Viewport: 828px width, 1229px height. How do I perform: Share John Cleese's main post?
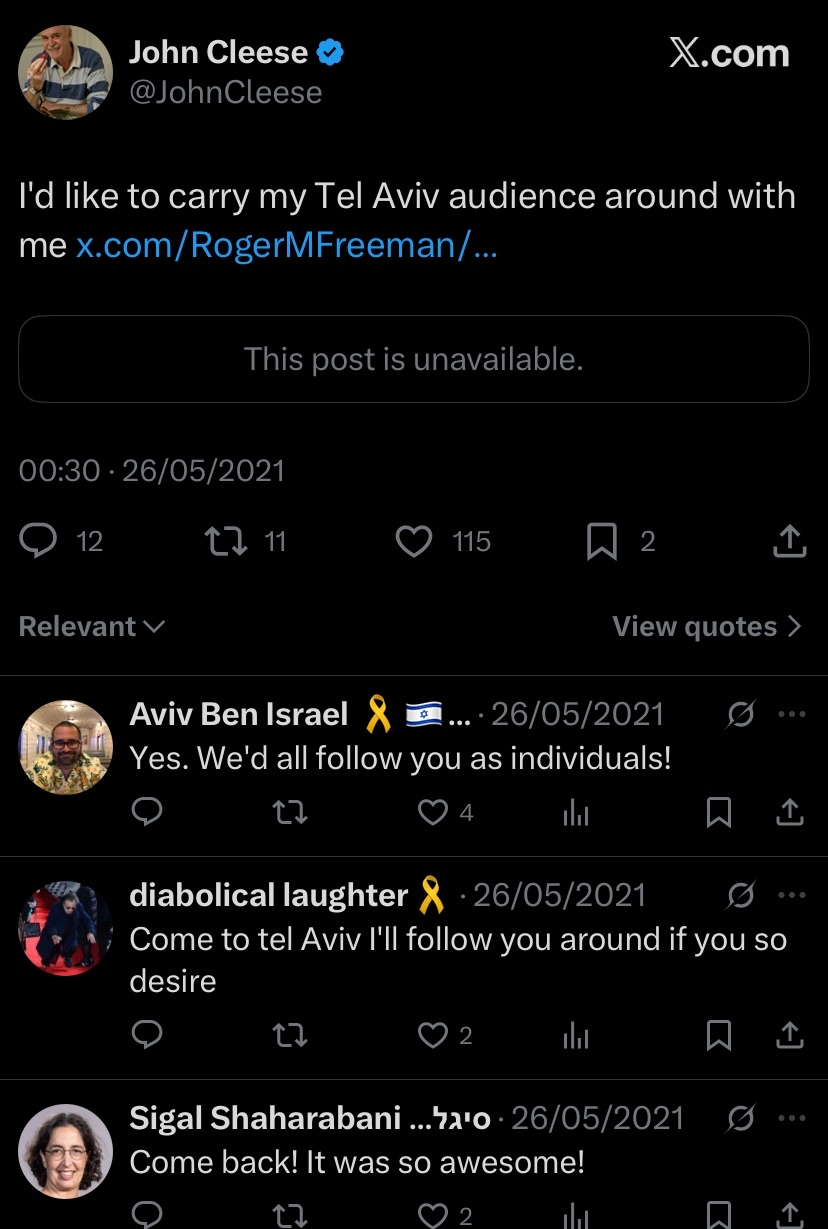(x=789, y=541)
